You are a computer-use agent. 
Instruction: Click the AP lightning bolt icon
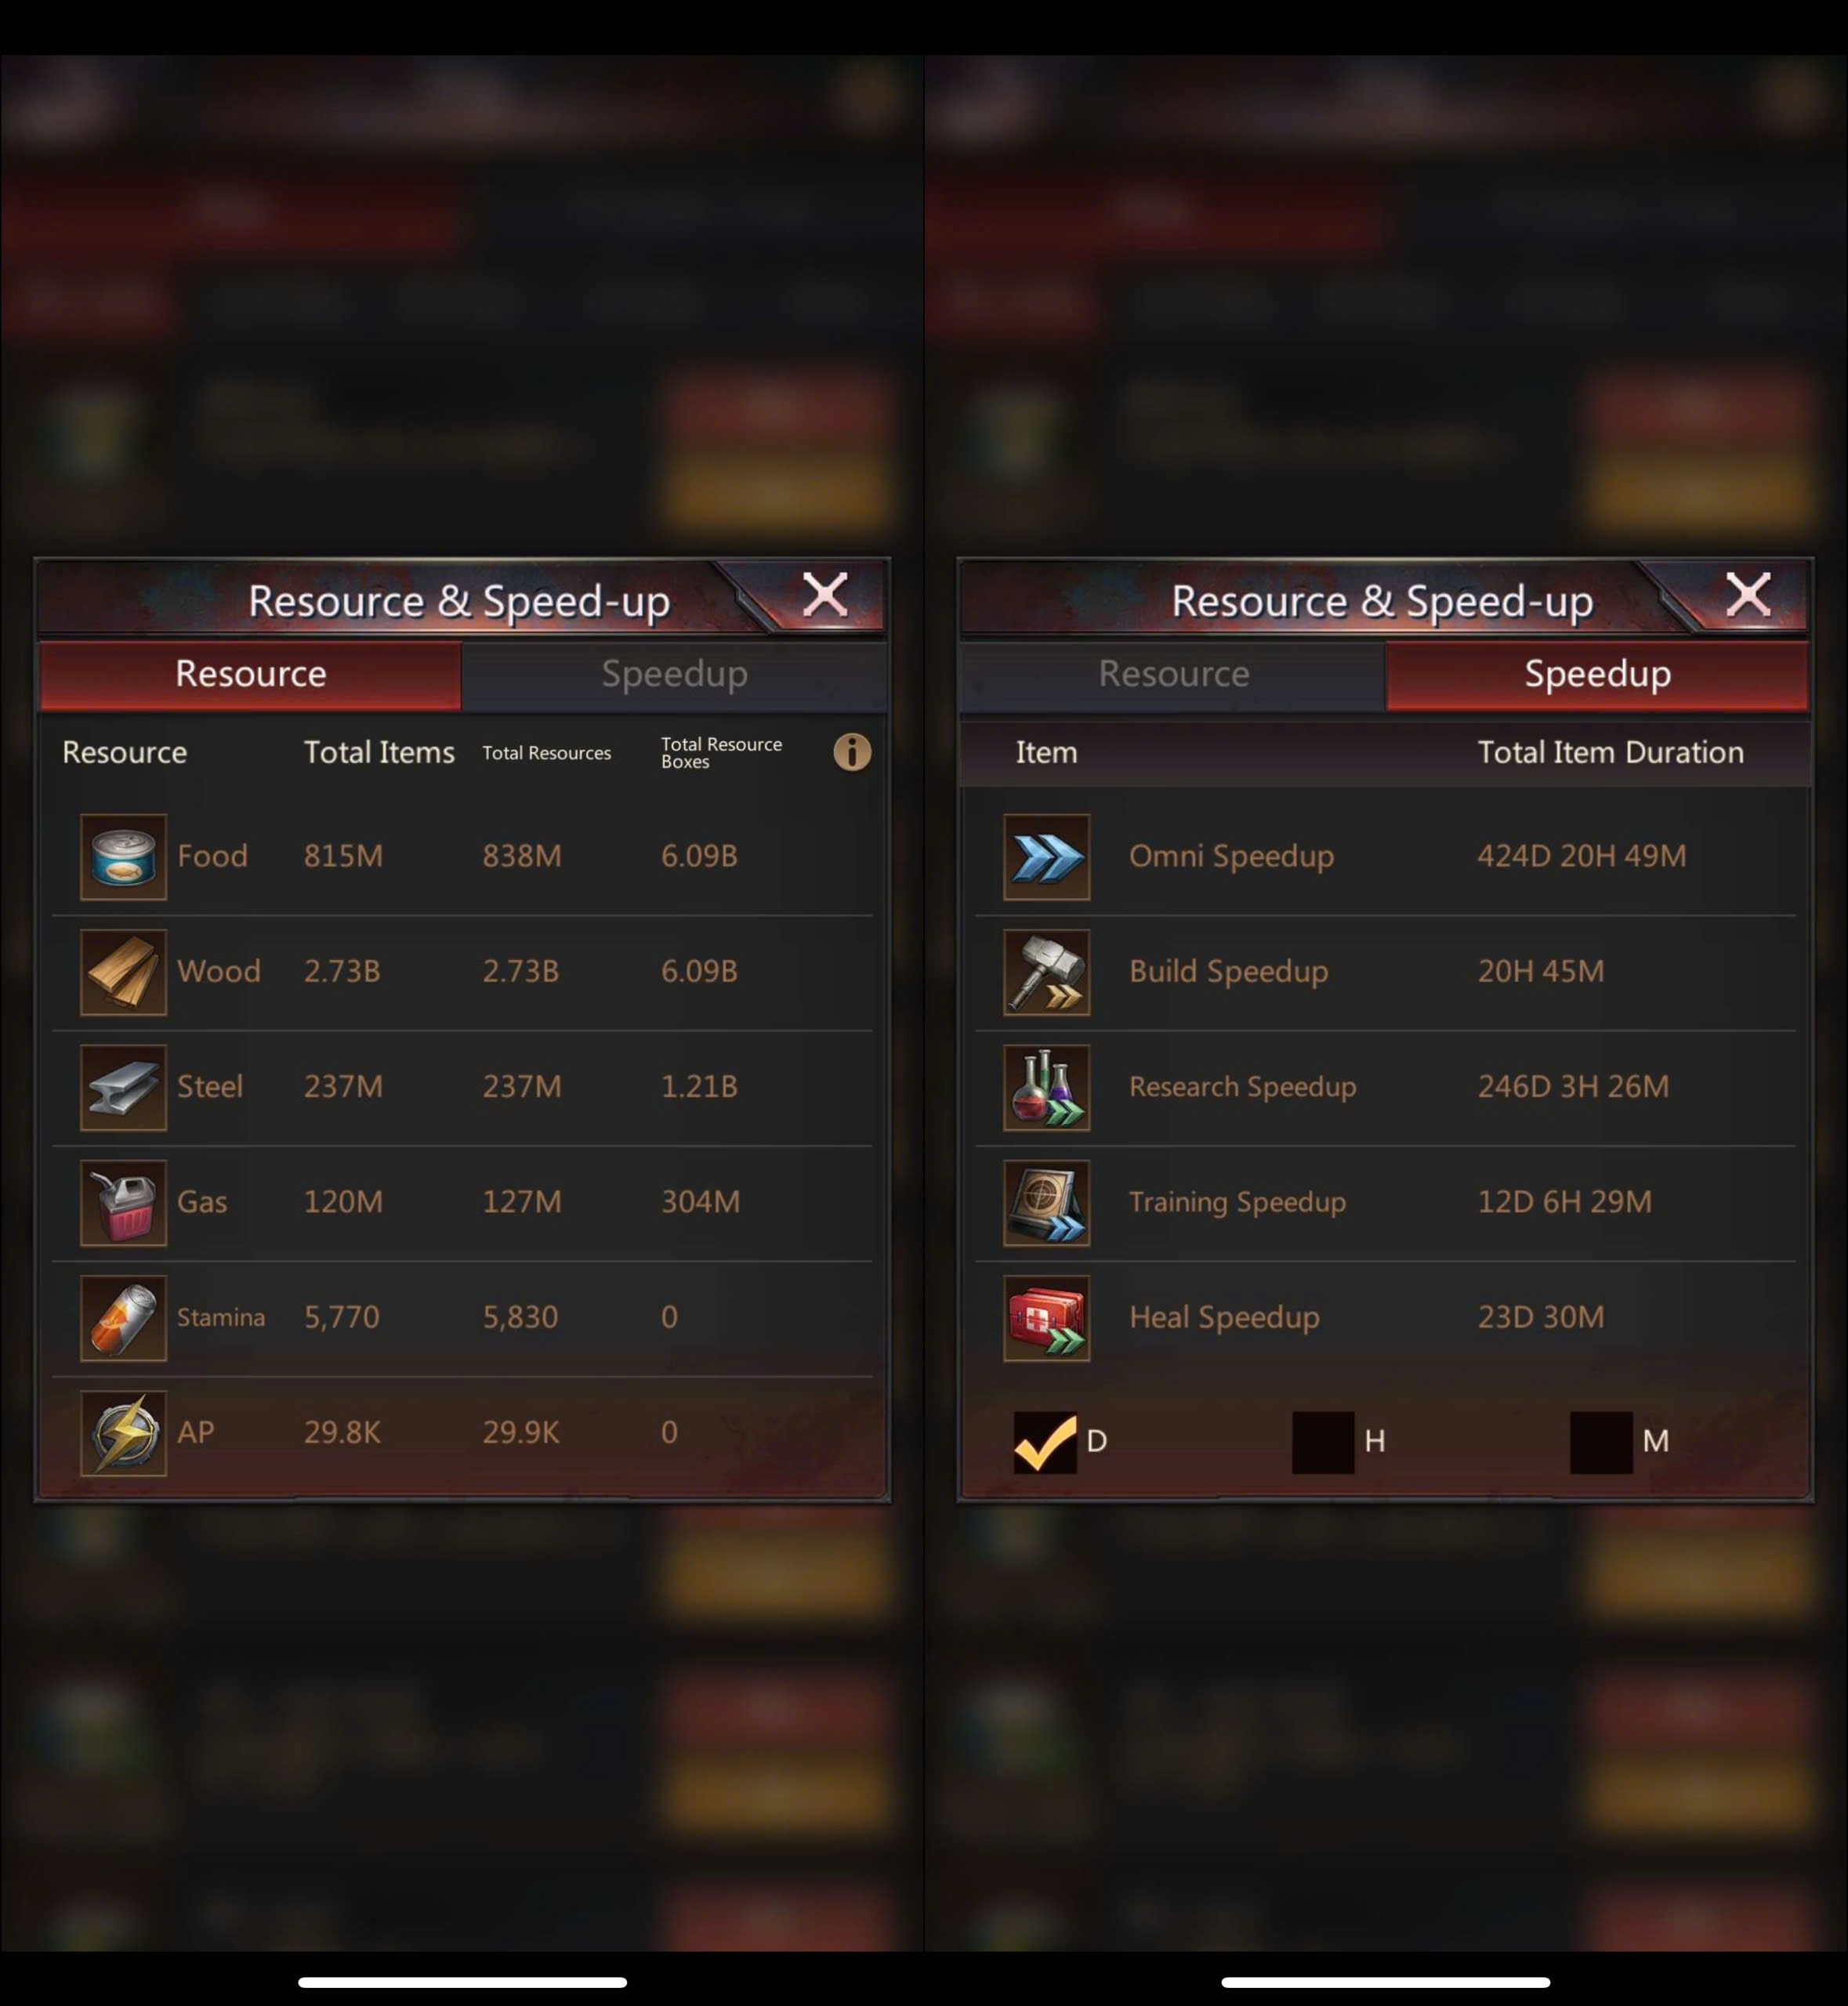coord(123,1433)
